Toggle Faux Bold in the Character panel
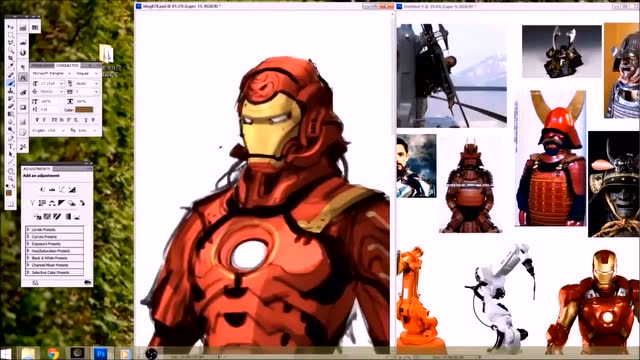 37,120
